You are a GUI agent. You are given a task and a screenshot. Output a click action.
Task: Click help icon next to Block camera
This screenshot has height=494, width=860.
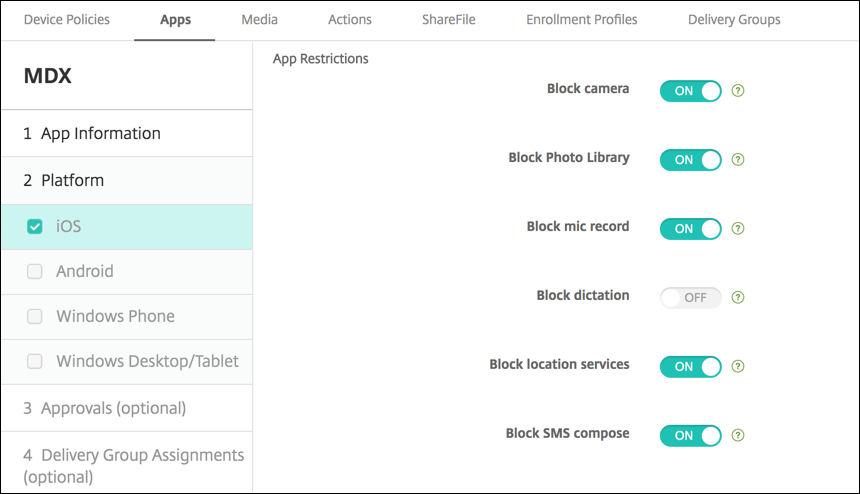(738, 90)
